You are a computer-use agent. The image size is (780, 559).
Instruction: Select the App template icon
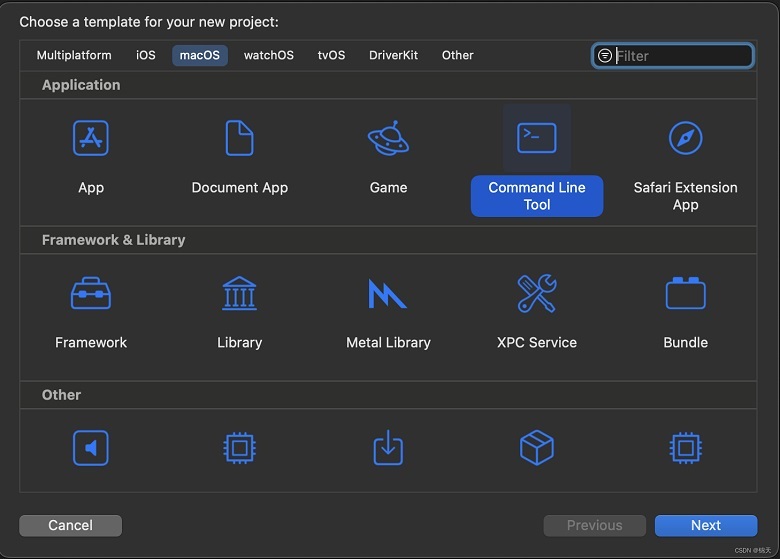[x=91, y=138]
